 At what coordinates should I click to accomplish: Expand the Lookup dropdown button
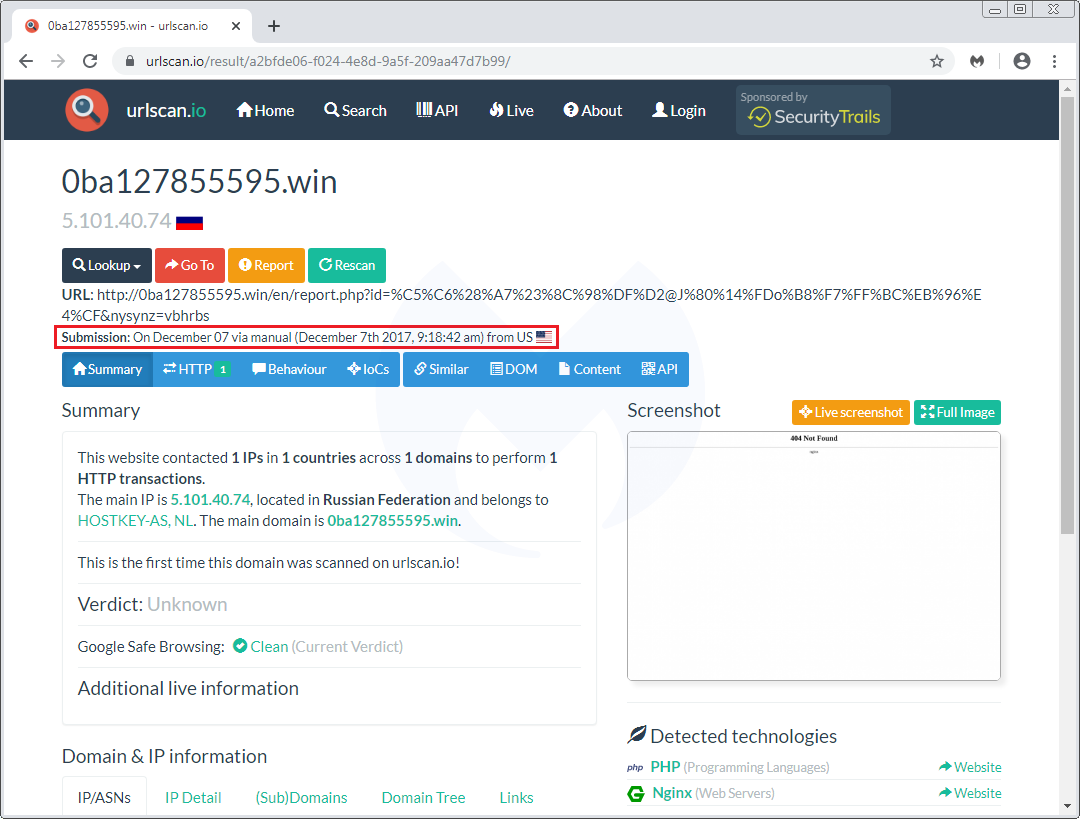click(x=107, y=265)
